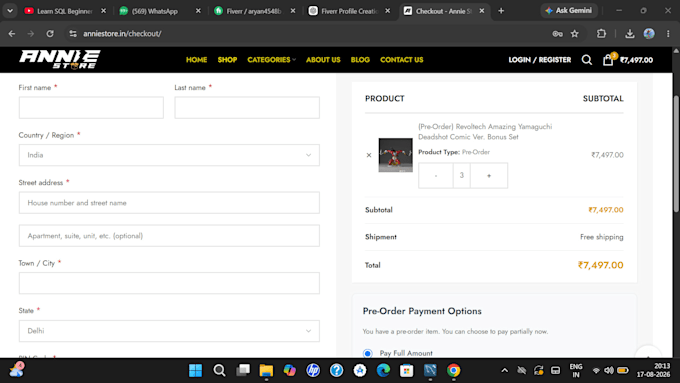Open the Contact Us page
Viewport: 680px width, 383px height.
point(402,60)
